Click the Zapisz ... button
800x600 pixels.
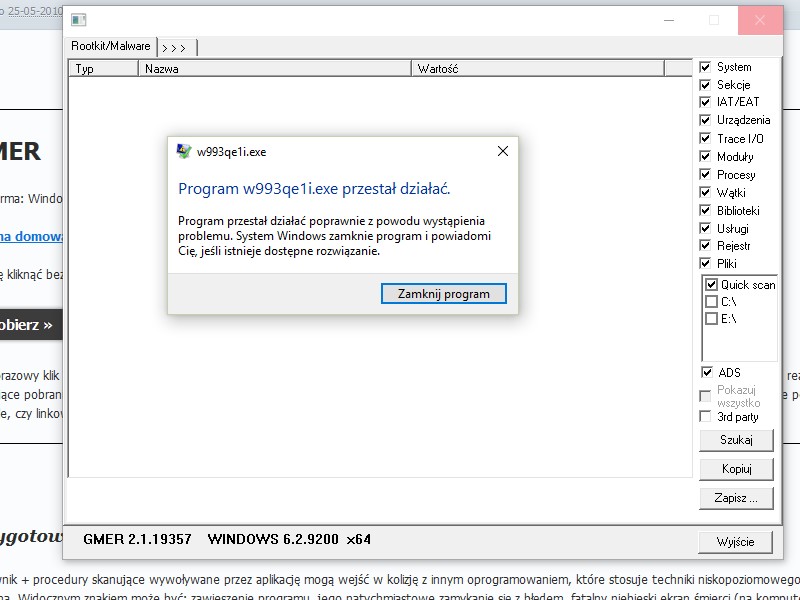click(x=736, y=498)
